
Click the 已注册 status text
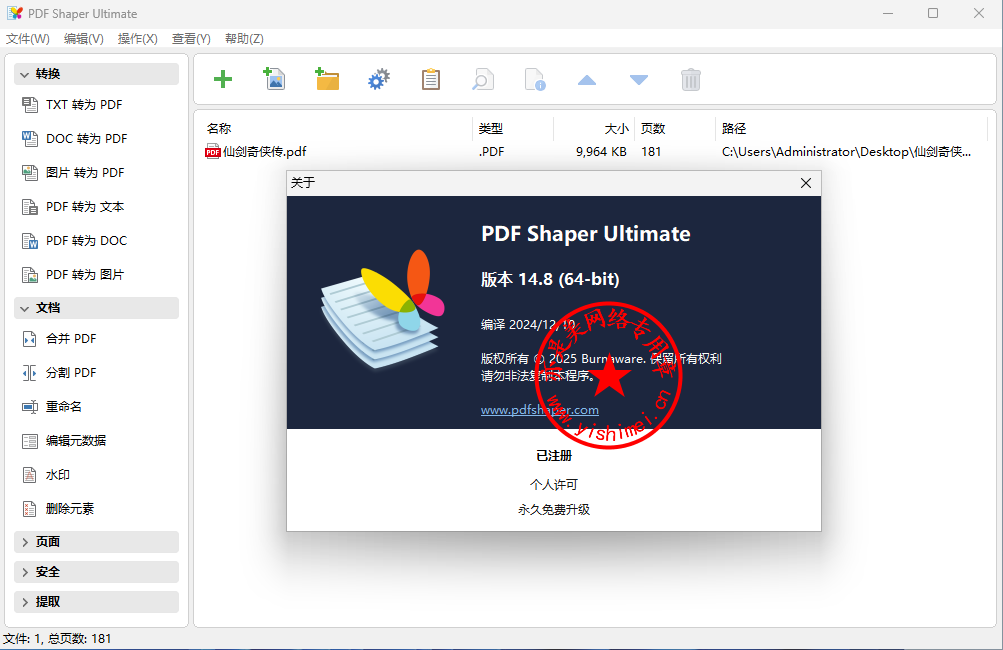pyautogui.click(x=554, y=456)
